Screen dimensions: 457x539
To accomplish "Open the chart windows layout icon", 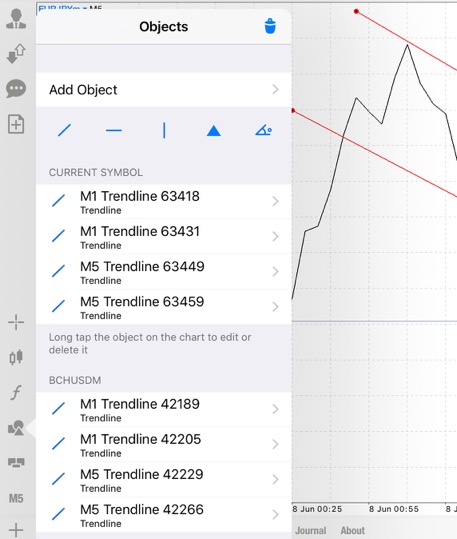I will 16,463.
